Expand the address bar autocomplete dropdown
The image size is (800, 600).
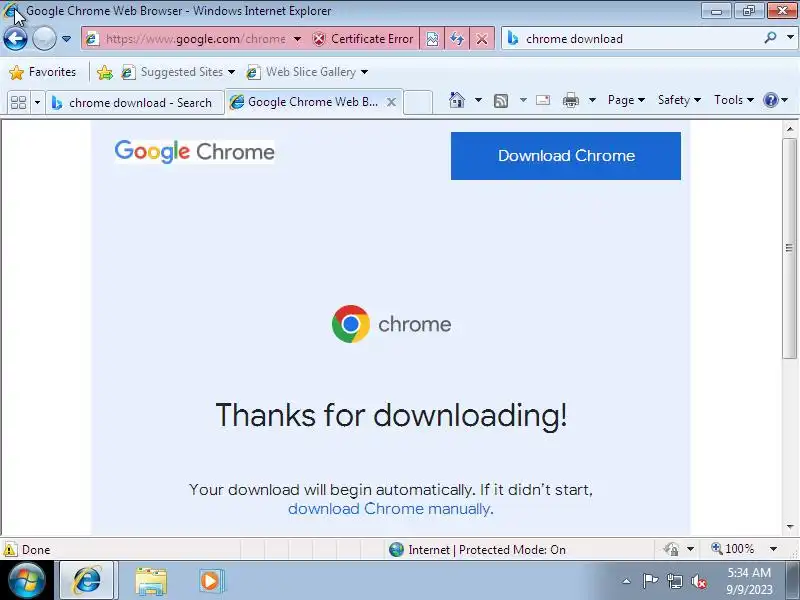click(297, 39)
